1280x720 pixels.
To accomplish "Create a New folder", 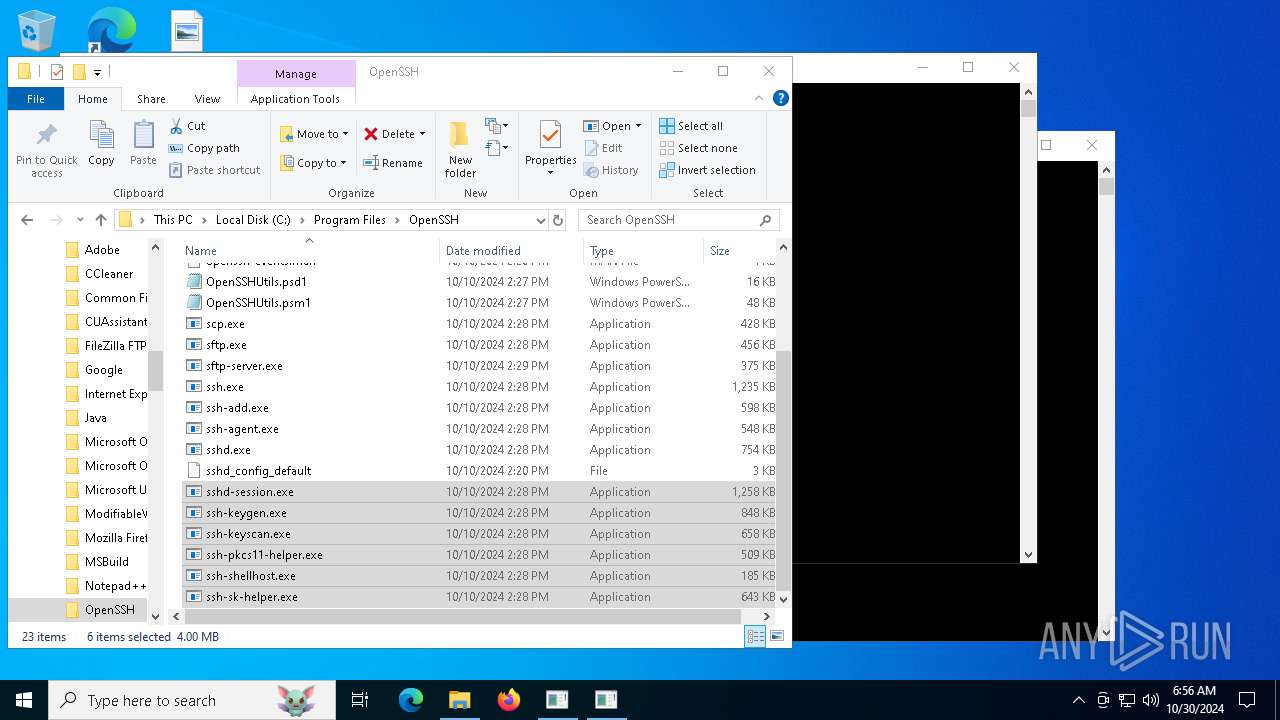I will point(460,149).
